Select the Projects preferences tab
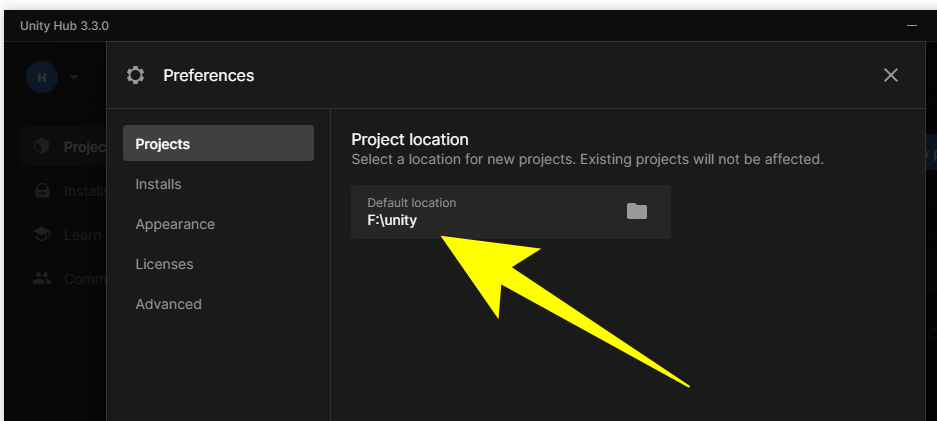937x421 pixels. click(218, 144)
